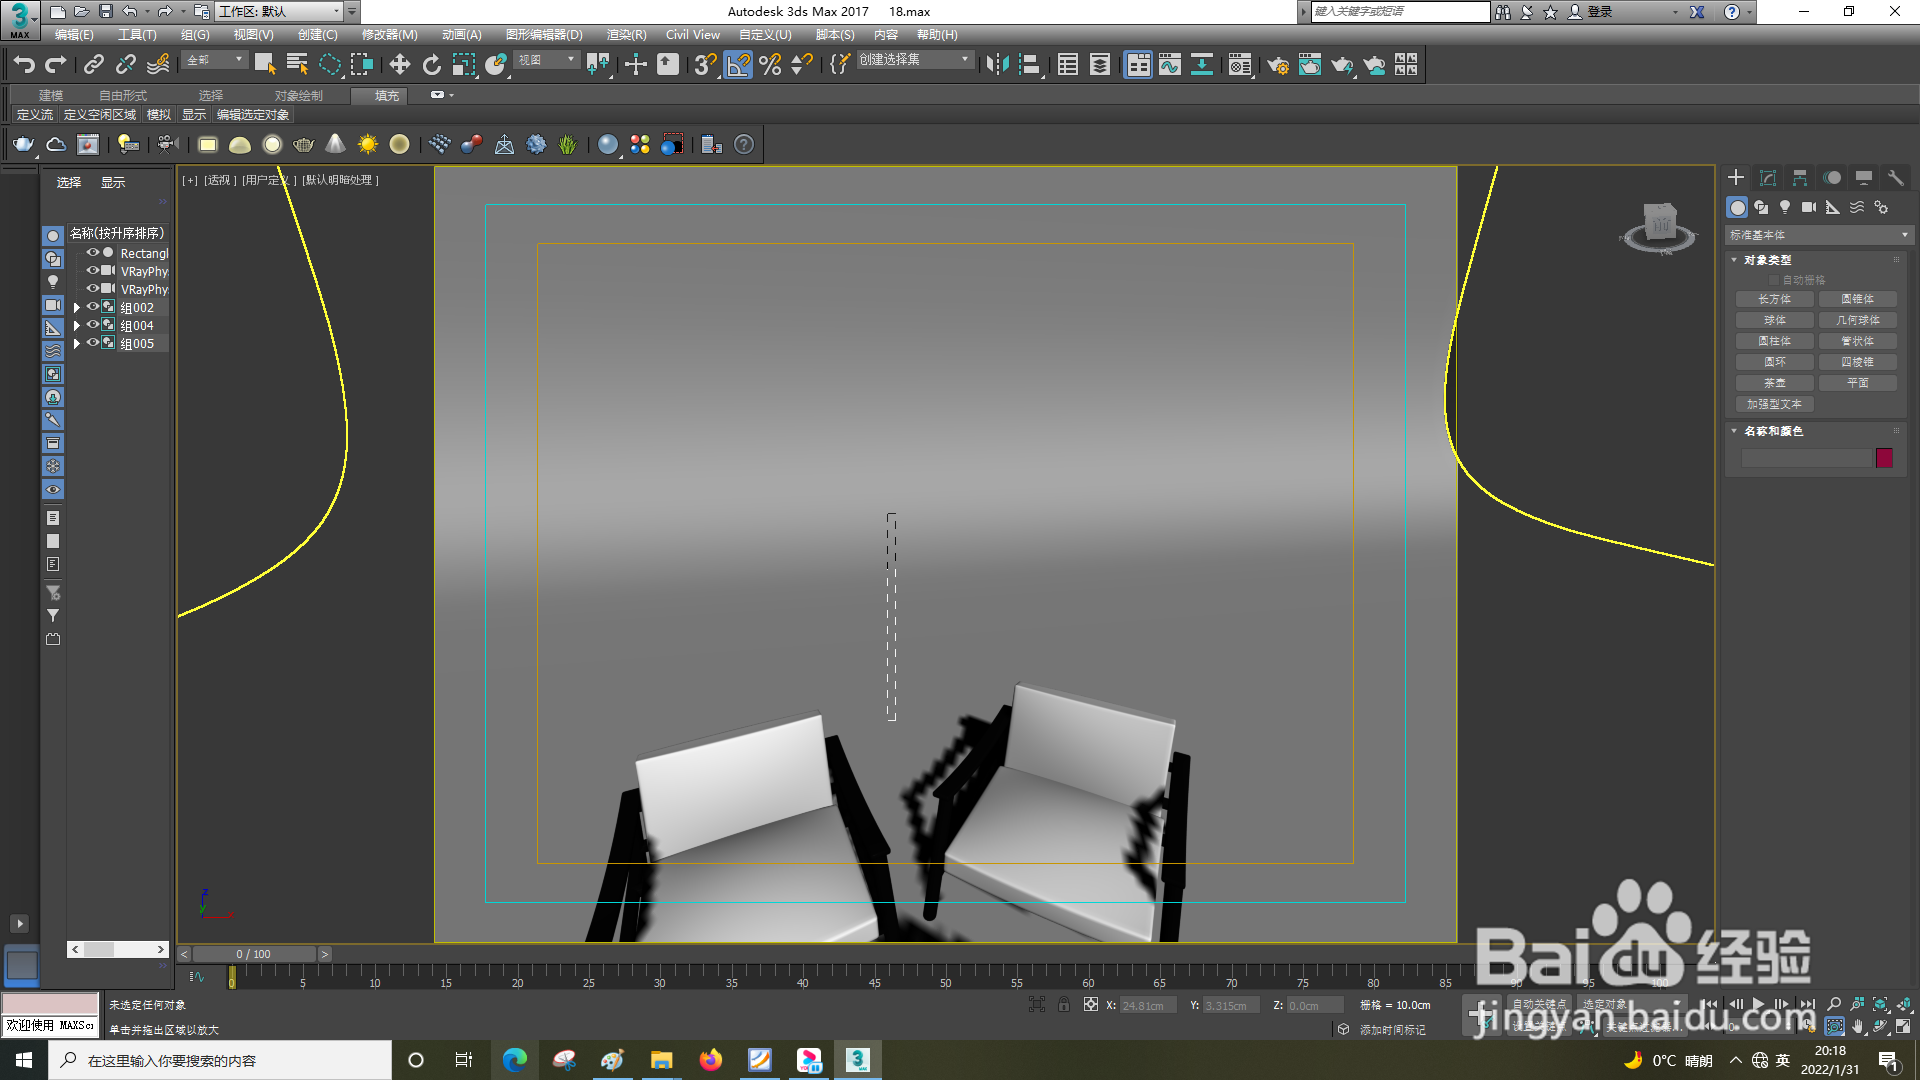
Task: Enable the 自动栅格 checkbox
Action: point(1775,281)
